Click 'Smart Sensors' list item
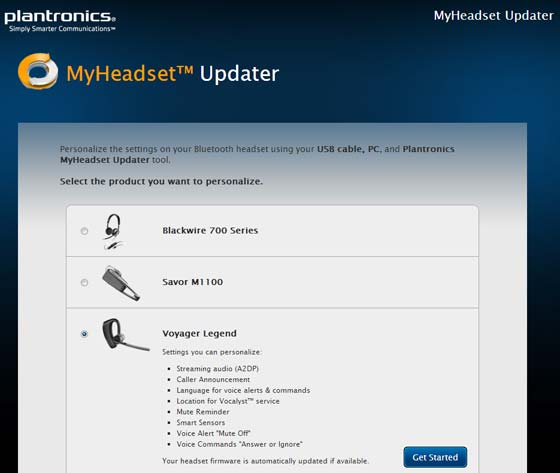The height and width of the screenshot is (473, 560). point(201,423)
